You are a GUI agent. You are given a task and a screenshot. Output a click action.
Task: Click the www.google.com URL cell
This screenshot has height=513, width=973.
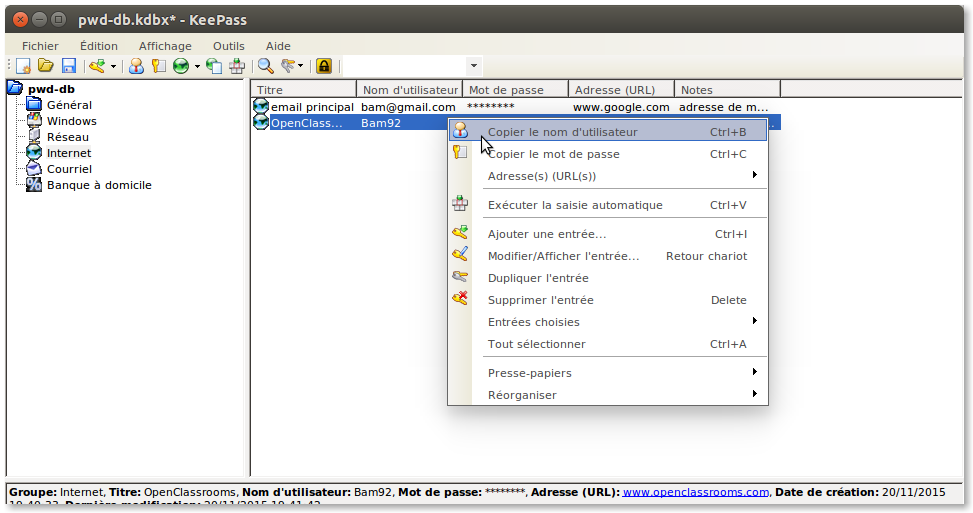(x=621, y=107)
